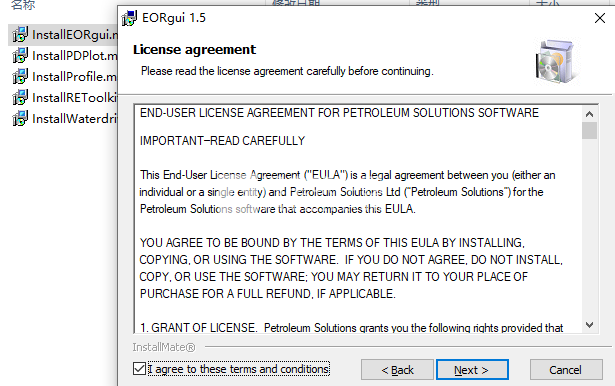Click the InstallEORgui installer file icon
This screenshot has width=615, height=386.
click(x=20, y=35)
